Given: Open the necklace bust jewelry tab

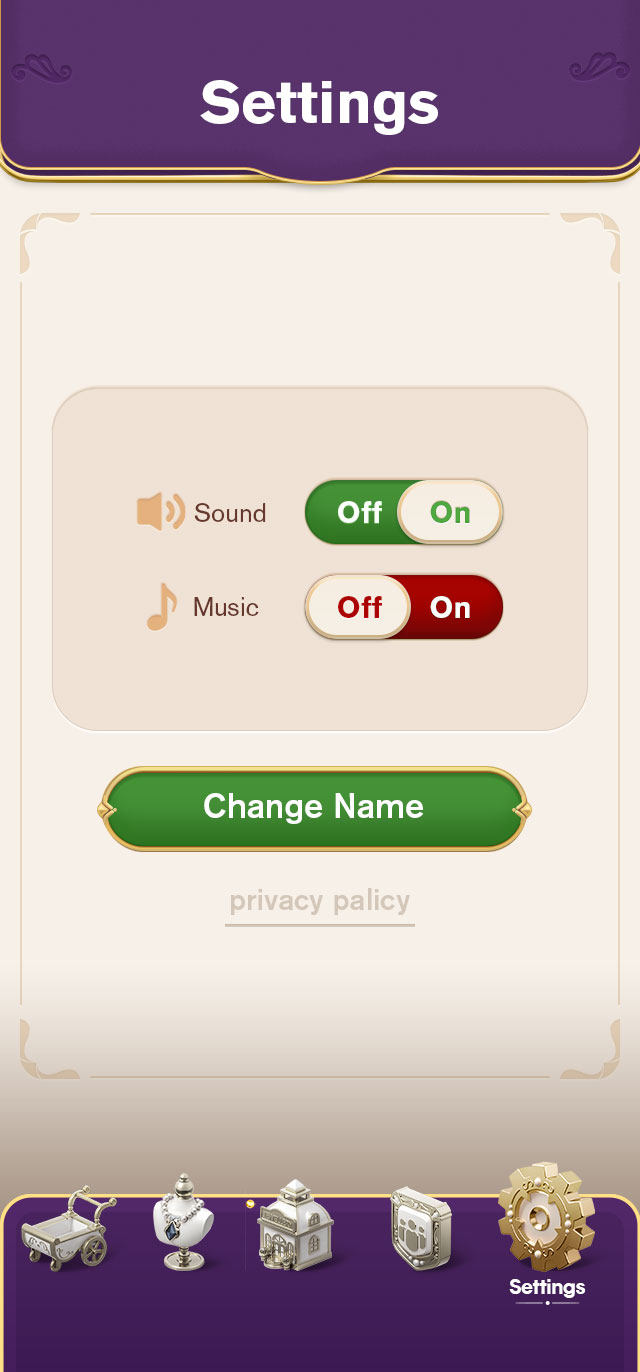Looking at the screenshot, I should [x=184, y=1223].
